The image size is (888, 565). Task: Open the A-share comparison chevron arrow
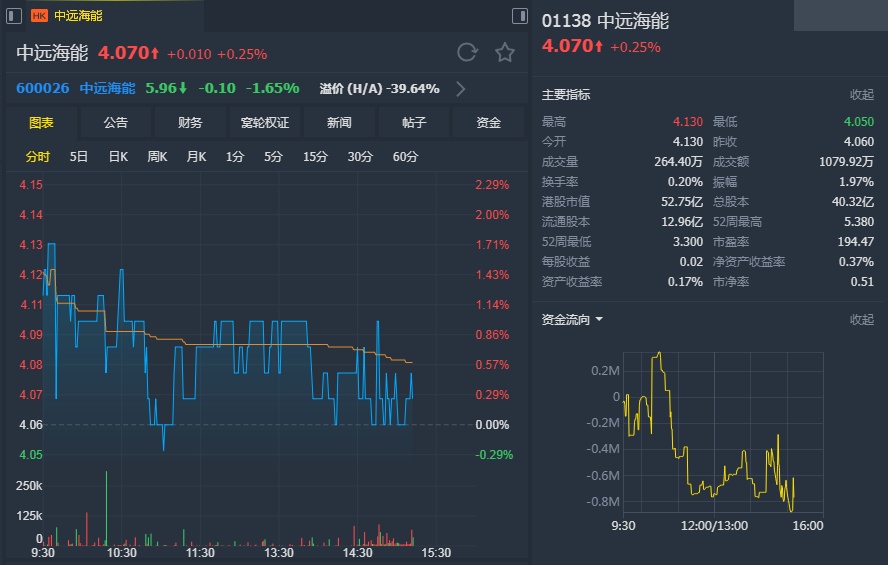[x=461, y=89]
